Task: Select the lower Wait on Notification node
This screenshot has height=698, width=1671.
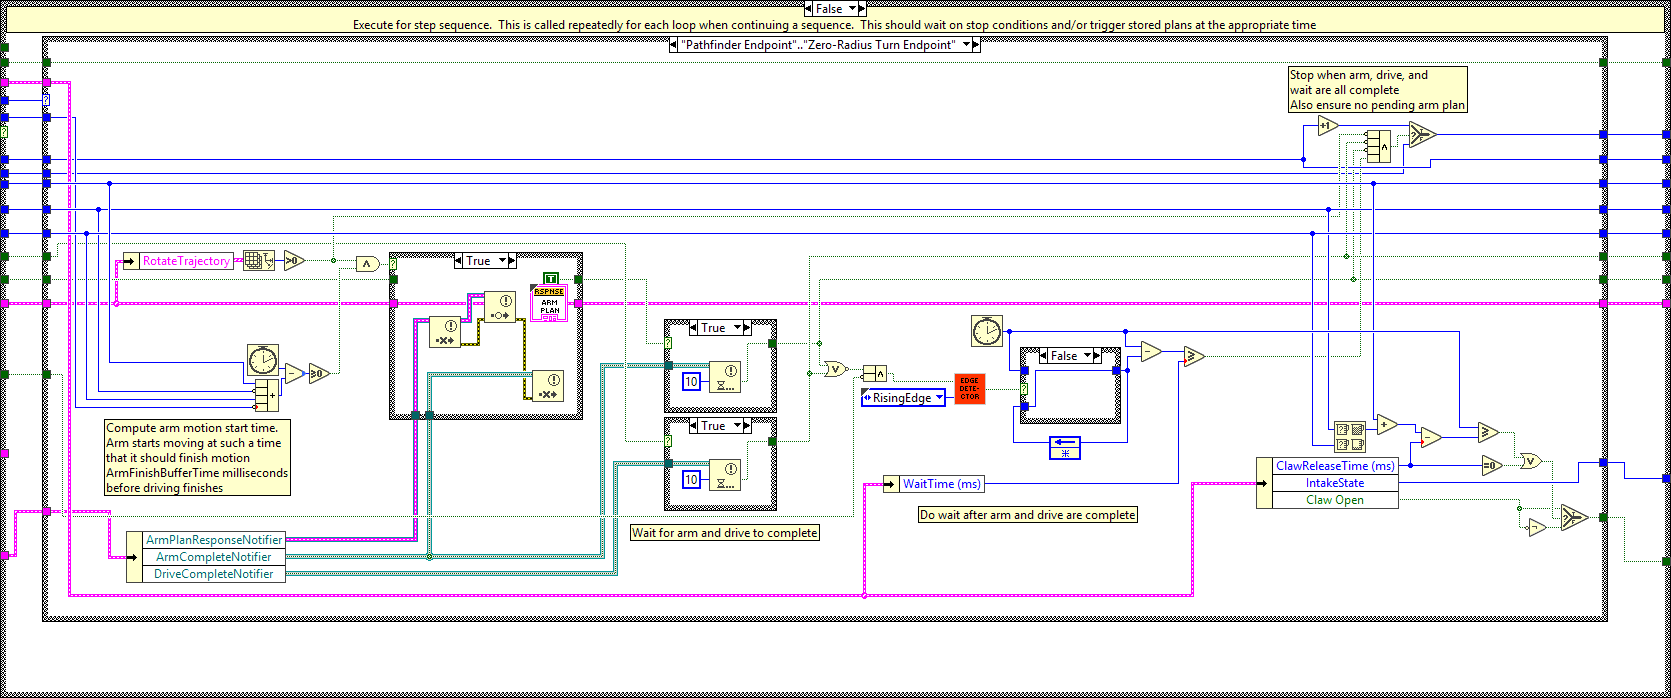Action: point(725,476)
